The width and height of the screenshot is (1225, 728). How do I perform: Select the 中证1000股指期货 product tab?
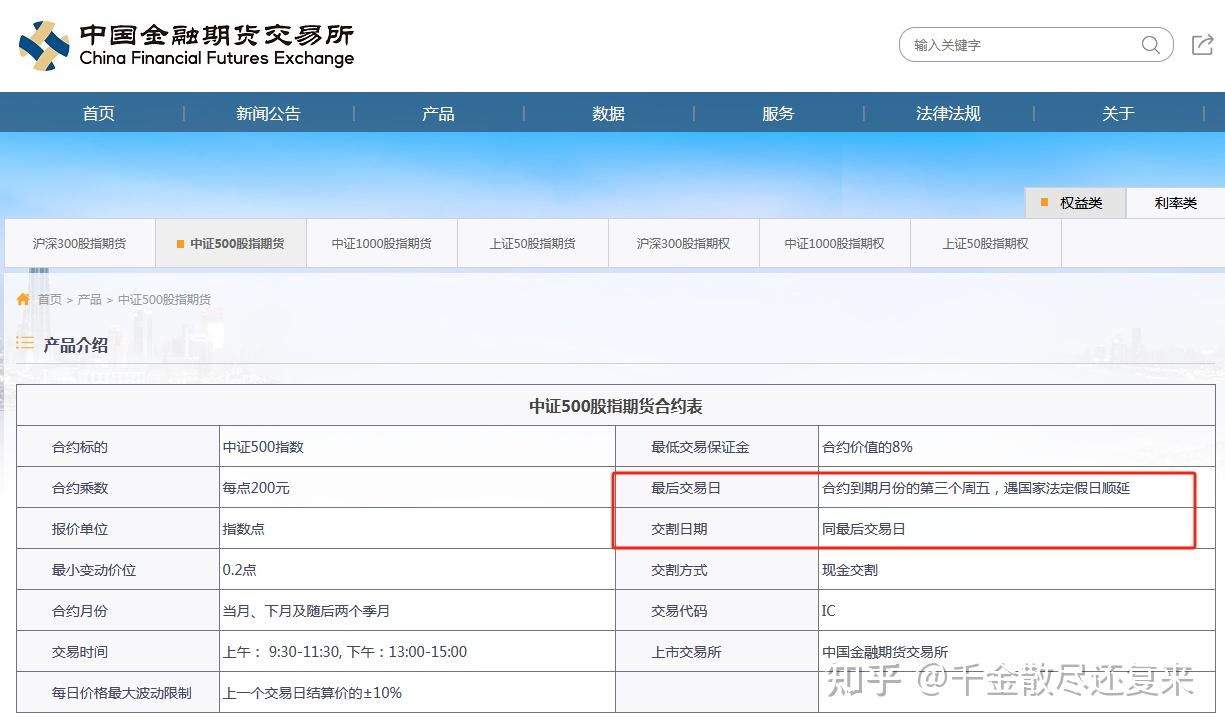tap(381, 242)
